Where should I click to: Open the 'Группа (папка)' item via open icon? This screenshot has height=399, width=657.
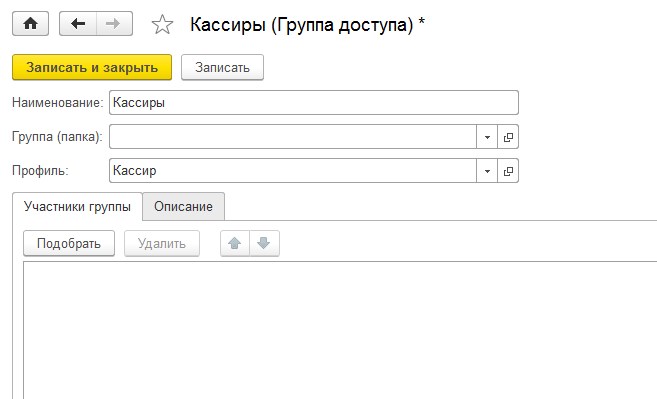(x=508, y=137)
